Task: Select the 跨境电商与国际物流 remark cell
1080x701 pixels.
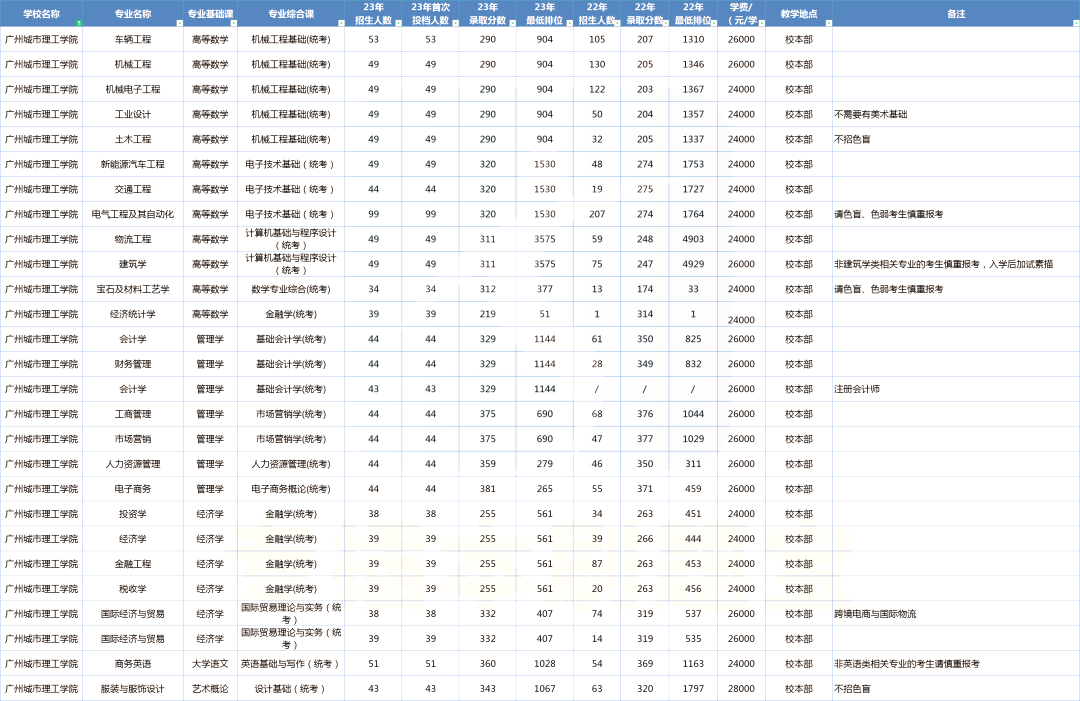Action: (875, 614)
